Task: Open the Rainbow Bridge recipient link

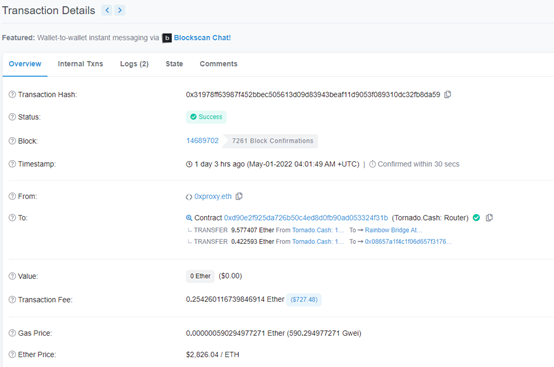Action: (393, 230)
